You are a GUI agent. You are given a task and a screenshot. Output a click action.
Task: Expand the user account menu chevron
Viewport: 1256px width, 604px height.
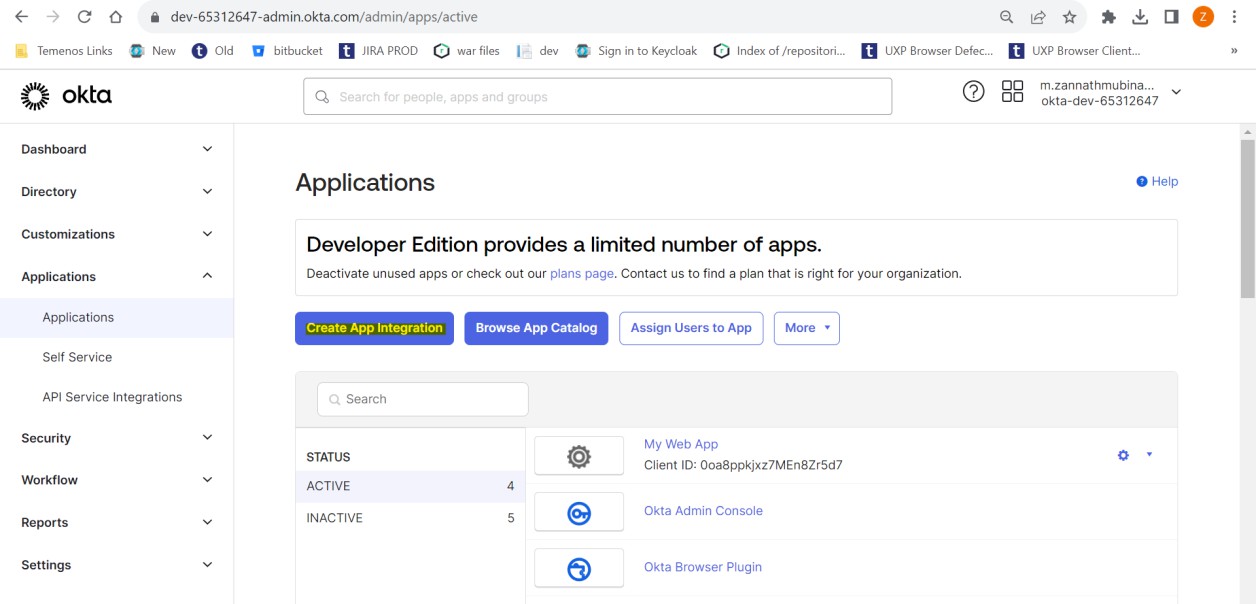(1176, 92)
